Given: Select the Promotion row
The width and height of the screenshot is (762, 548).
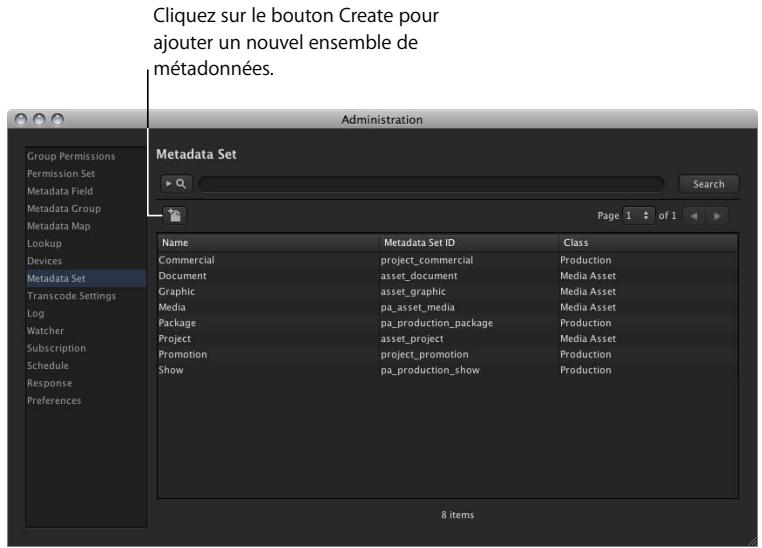Looking at the screenshot, I should (x=448, y=354).
